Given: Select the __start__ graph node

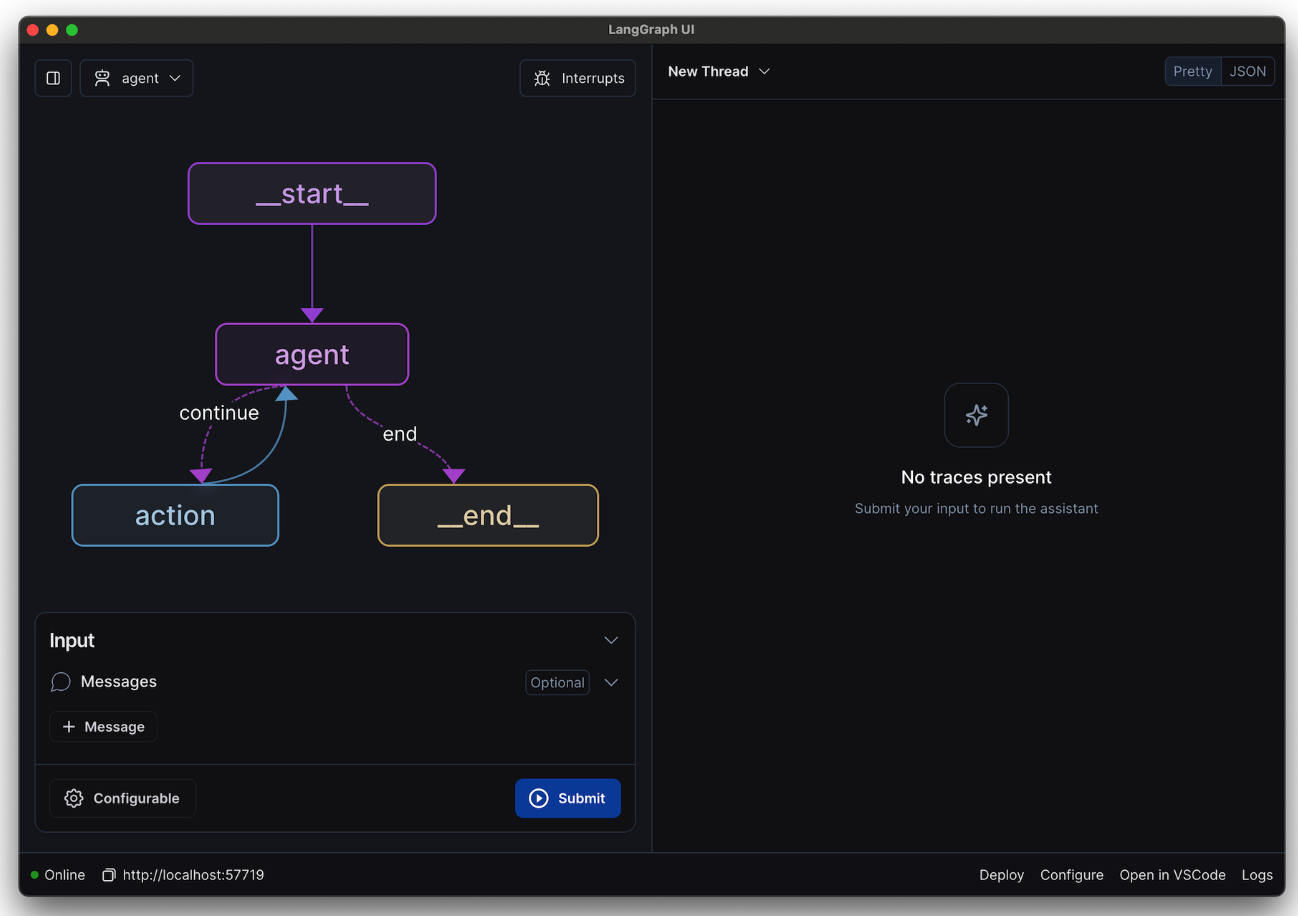Looking at the screenshot, I should (312, 193).
